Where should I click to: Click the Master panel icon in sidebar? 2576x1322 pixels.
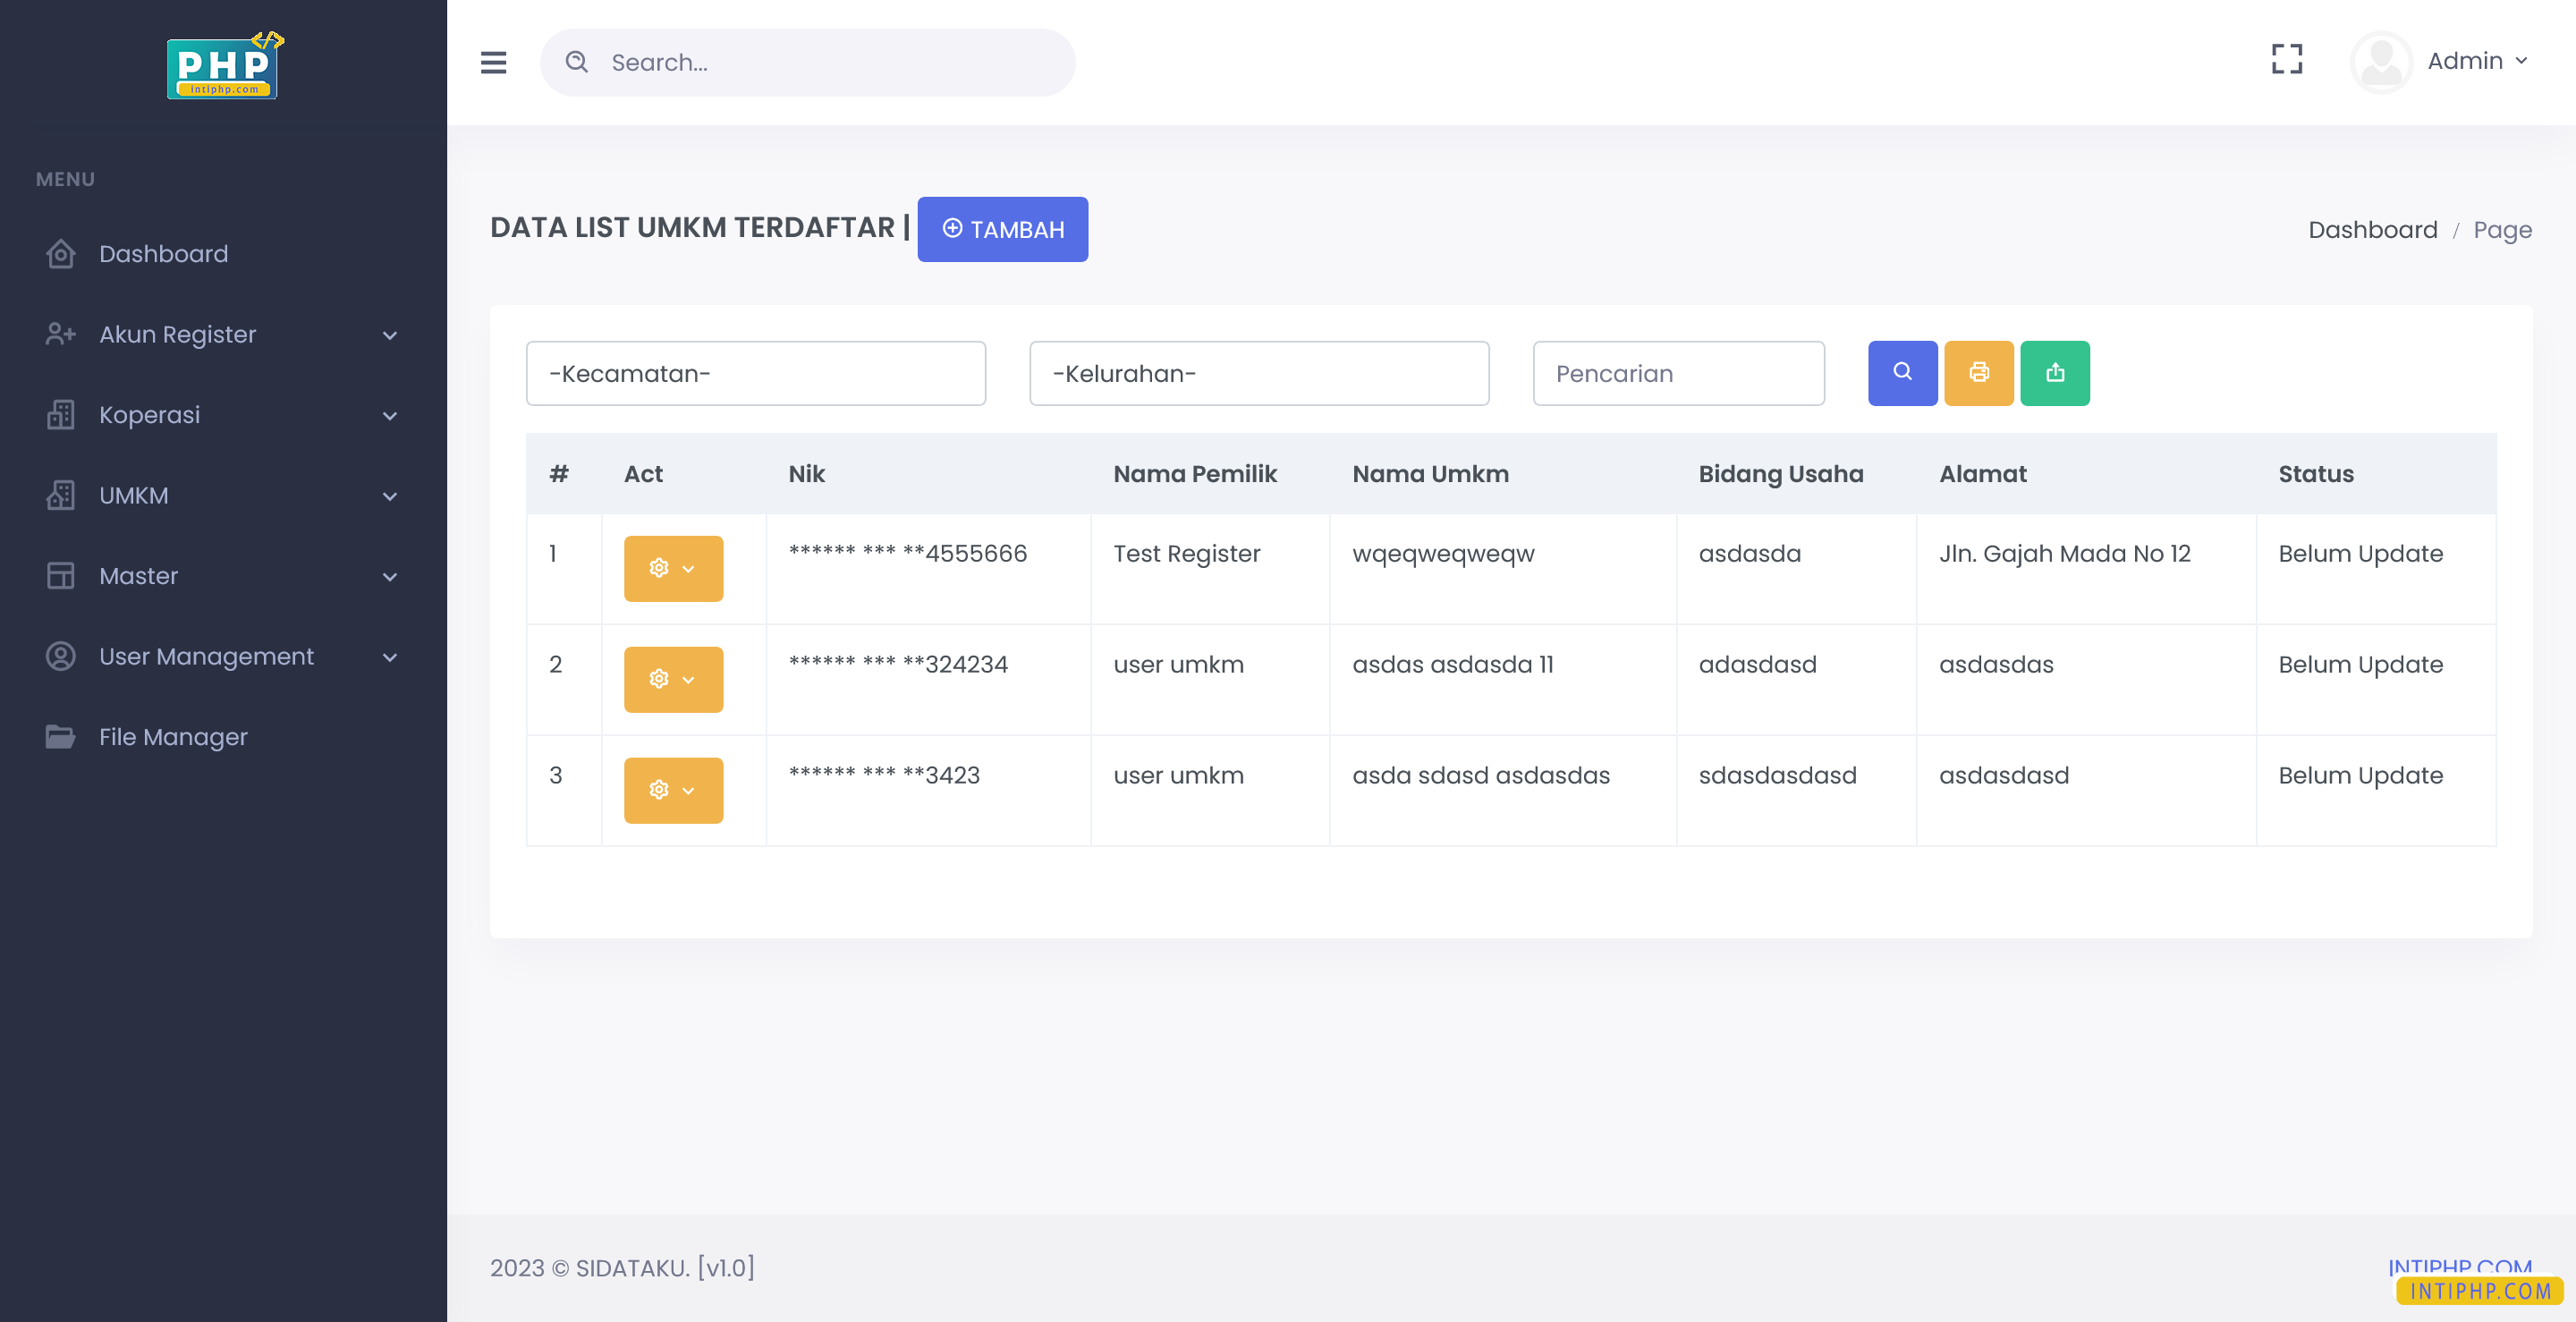pos(60,576)
